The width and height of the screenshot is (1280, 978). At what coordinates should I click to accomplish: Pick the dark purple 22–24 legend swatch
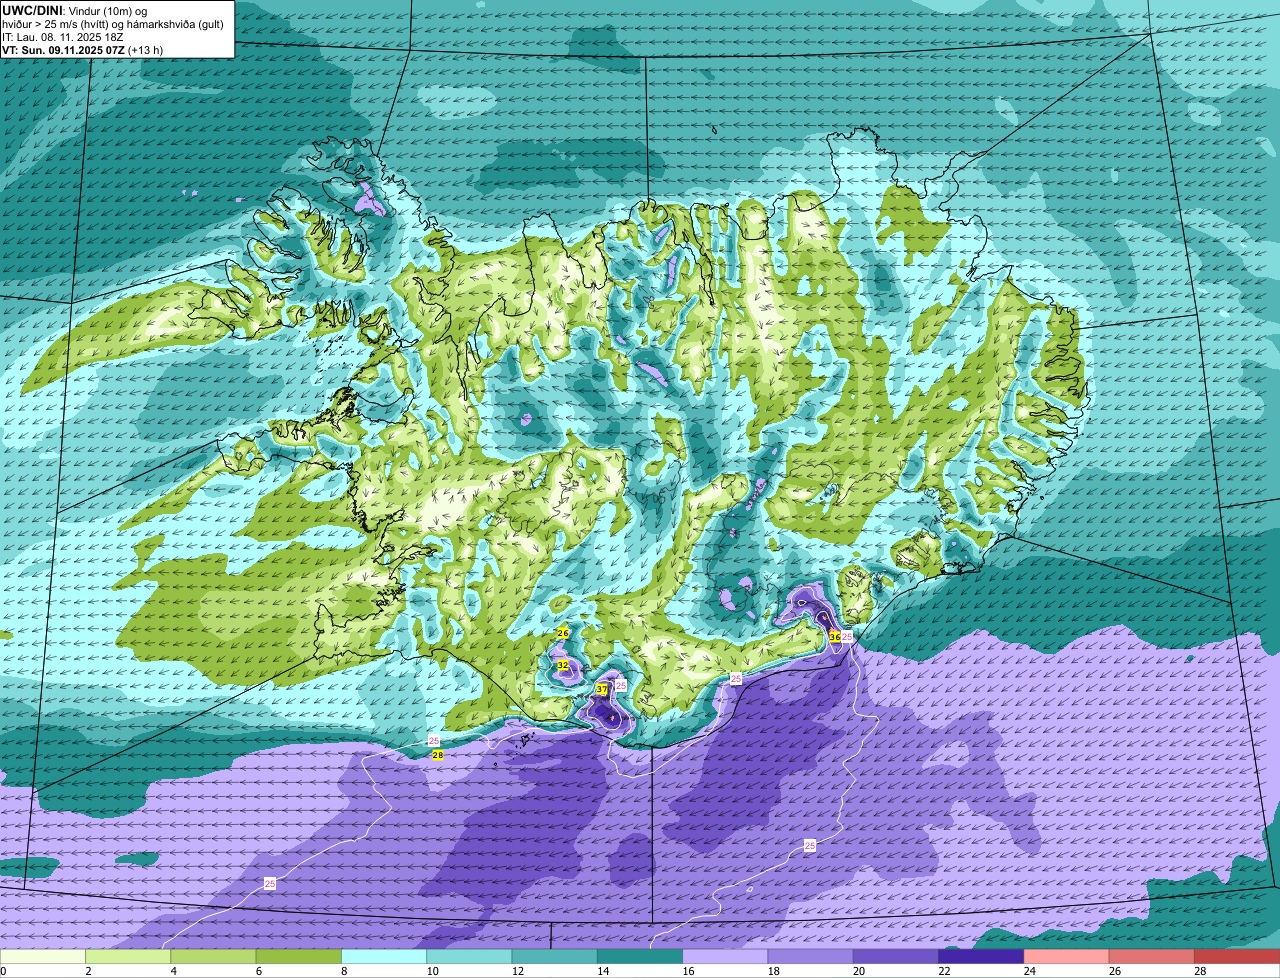980,957
